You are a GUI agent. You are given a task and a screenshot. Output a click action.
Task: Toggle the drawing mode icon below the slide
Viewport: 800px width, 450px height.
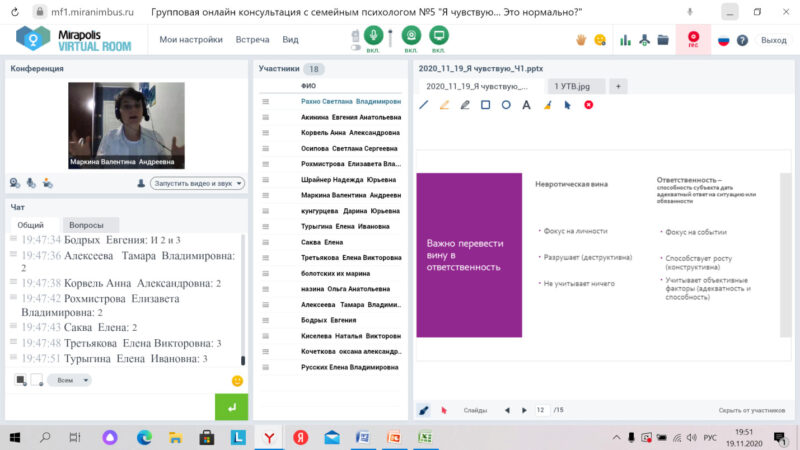click(x=423, y=410)
